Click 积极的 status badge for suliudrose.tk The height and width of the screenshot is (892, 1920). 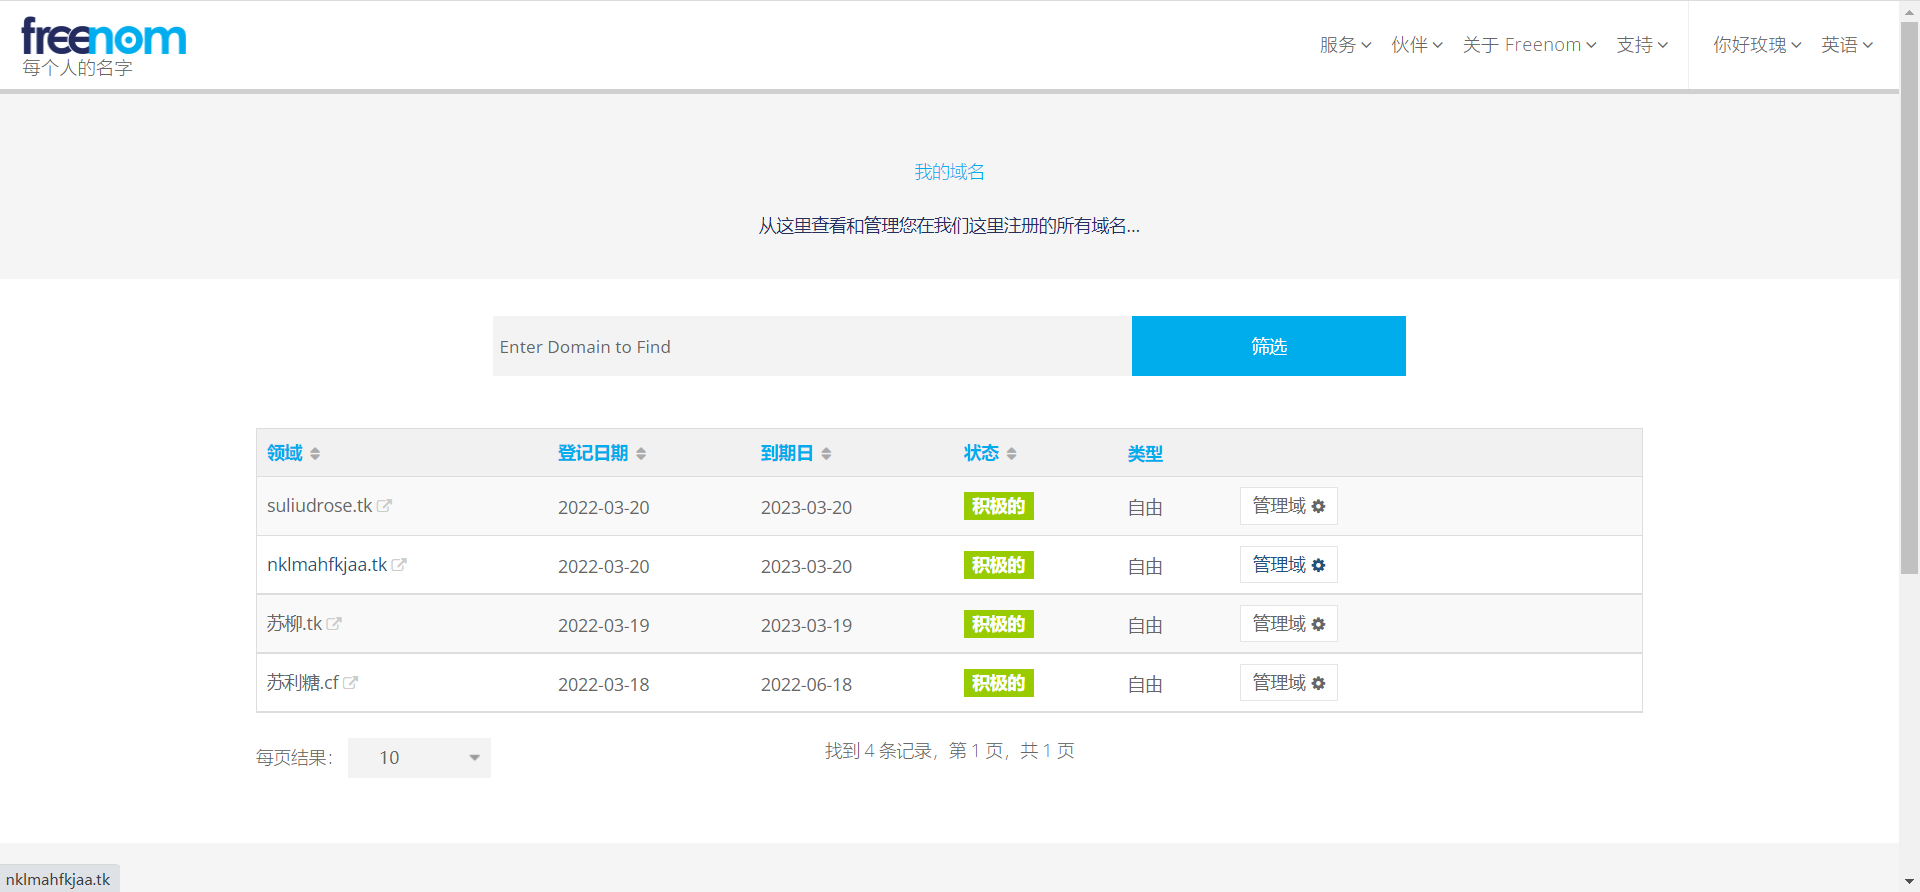coord(999,506)
